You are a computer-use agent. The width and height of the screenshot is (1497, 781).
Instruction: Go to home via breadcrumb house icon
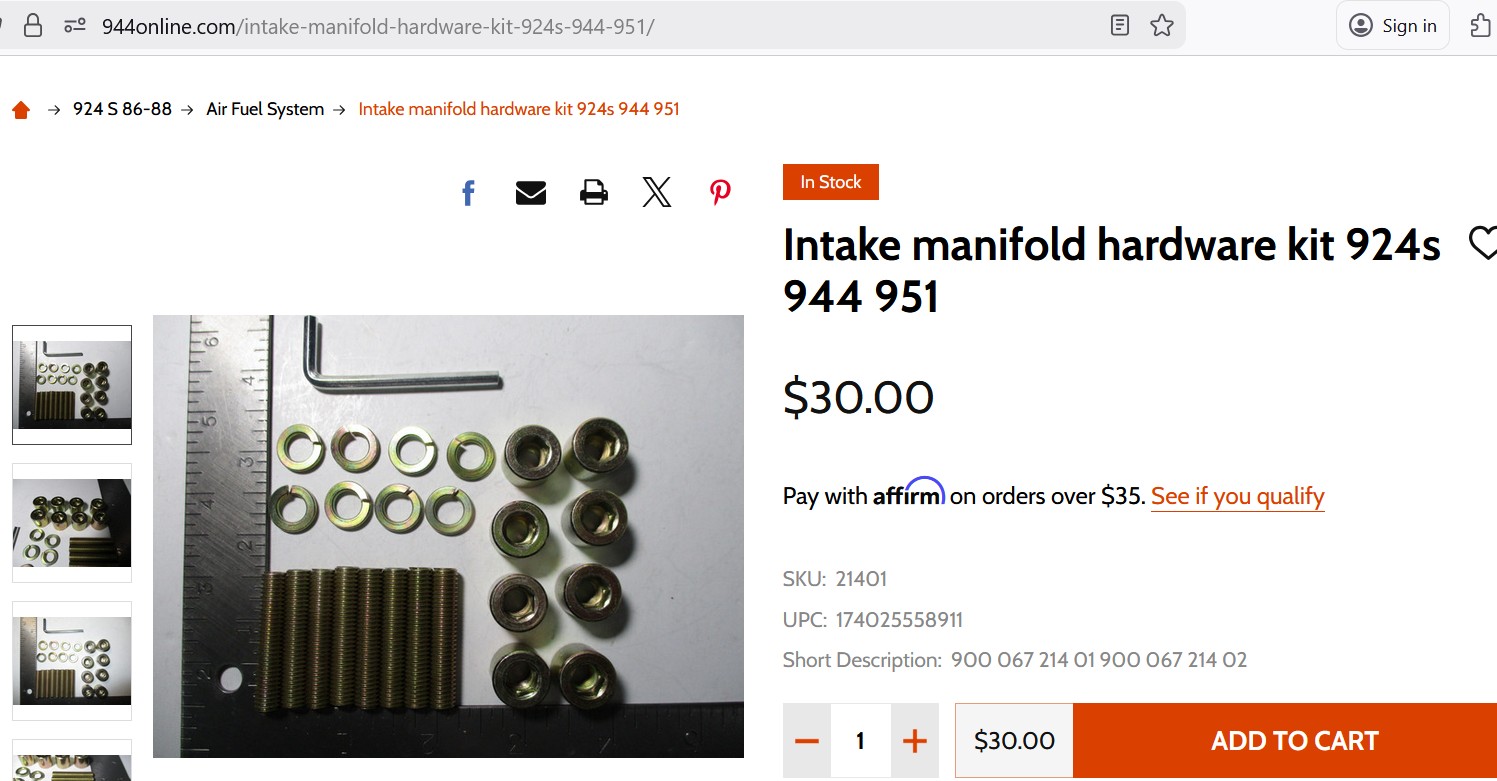click(x=21, y=110)
